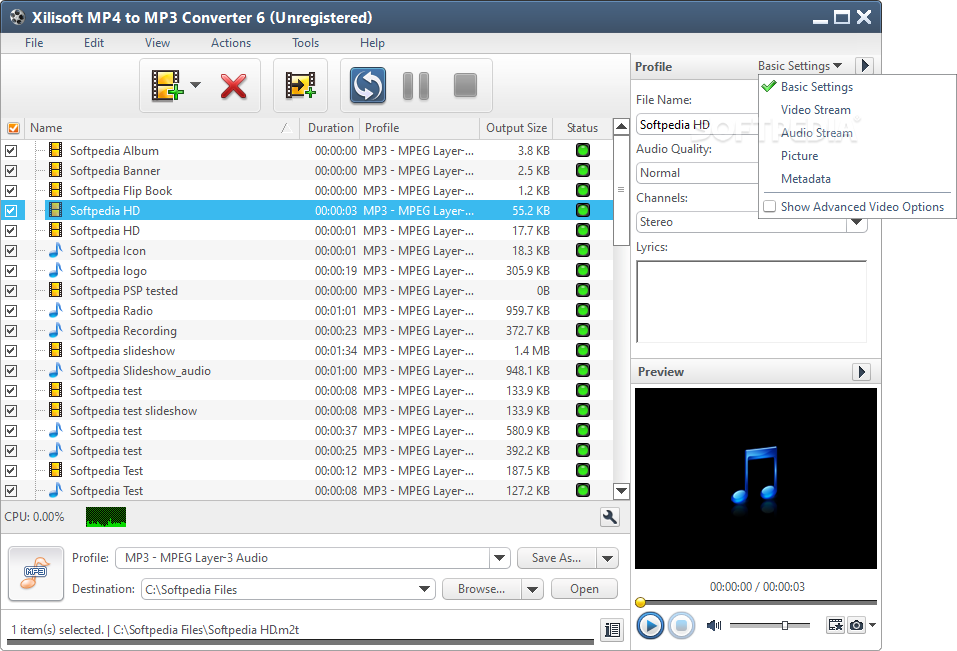Toggle the select-all checkbox in the header
The width and height of the screenshot is (957, 651).
click(x=13, y=128)
